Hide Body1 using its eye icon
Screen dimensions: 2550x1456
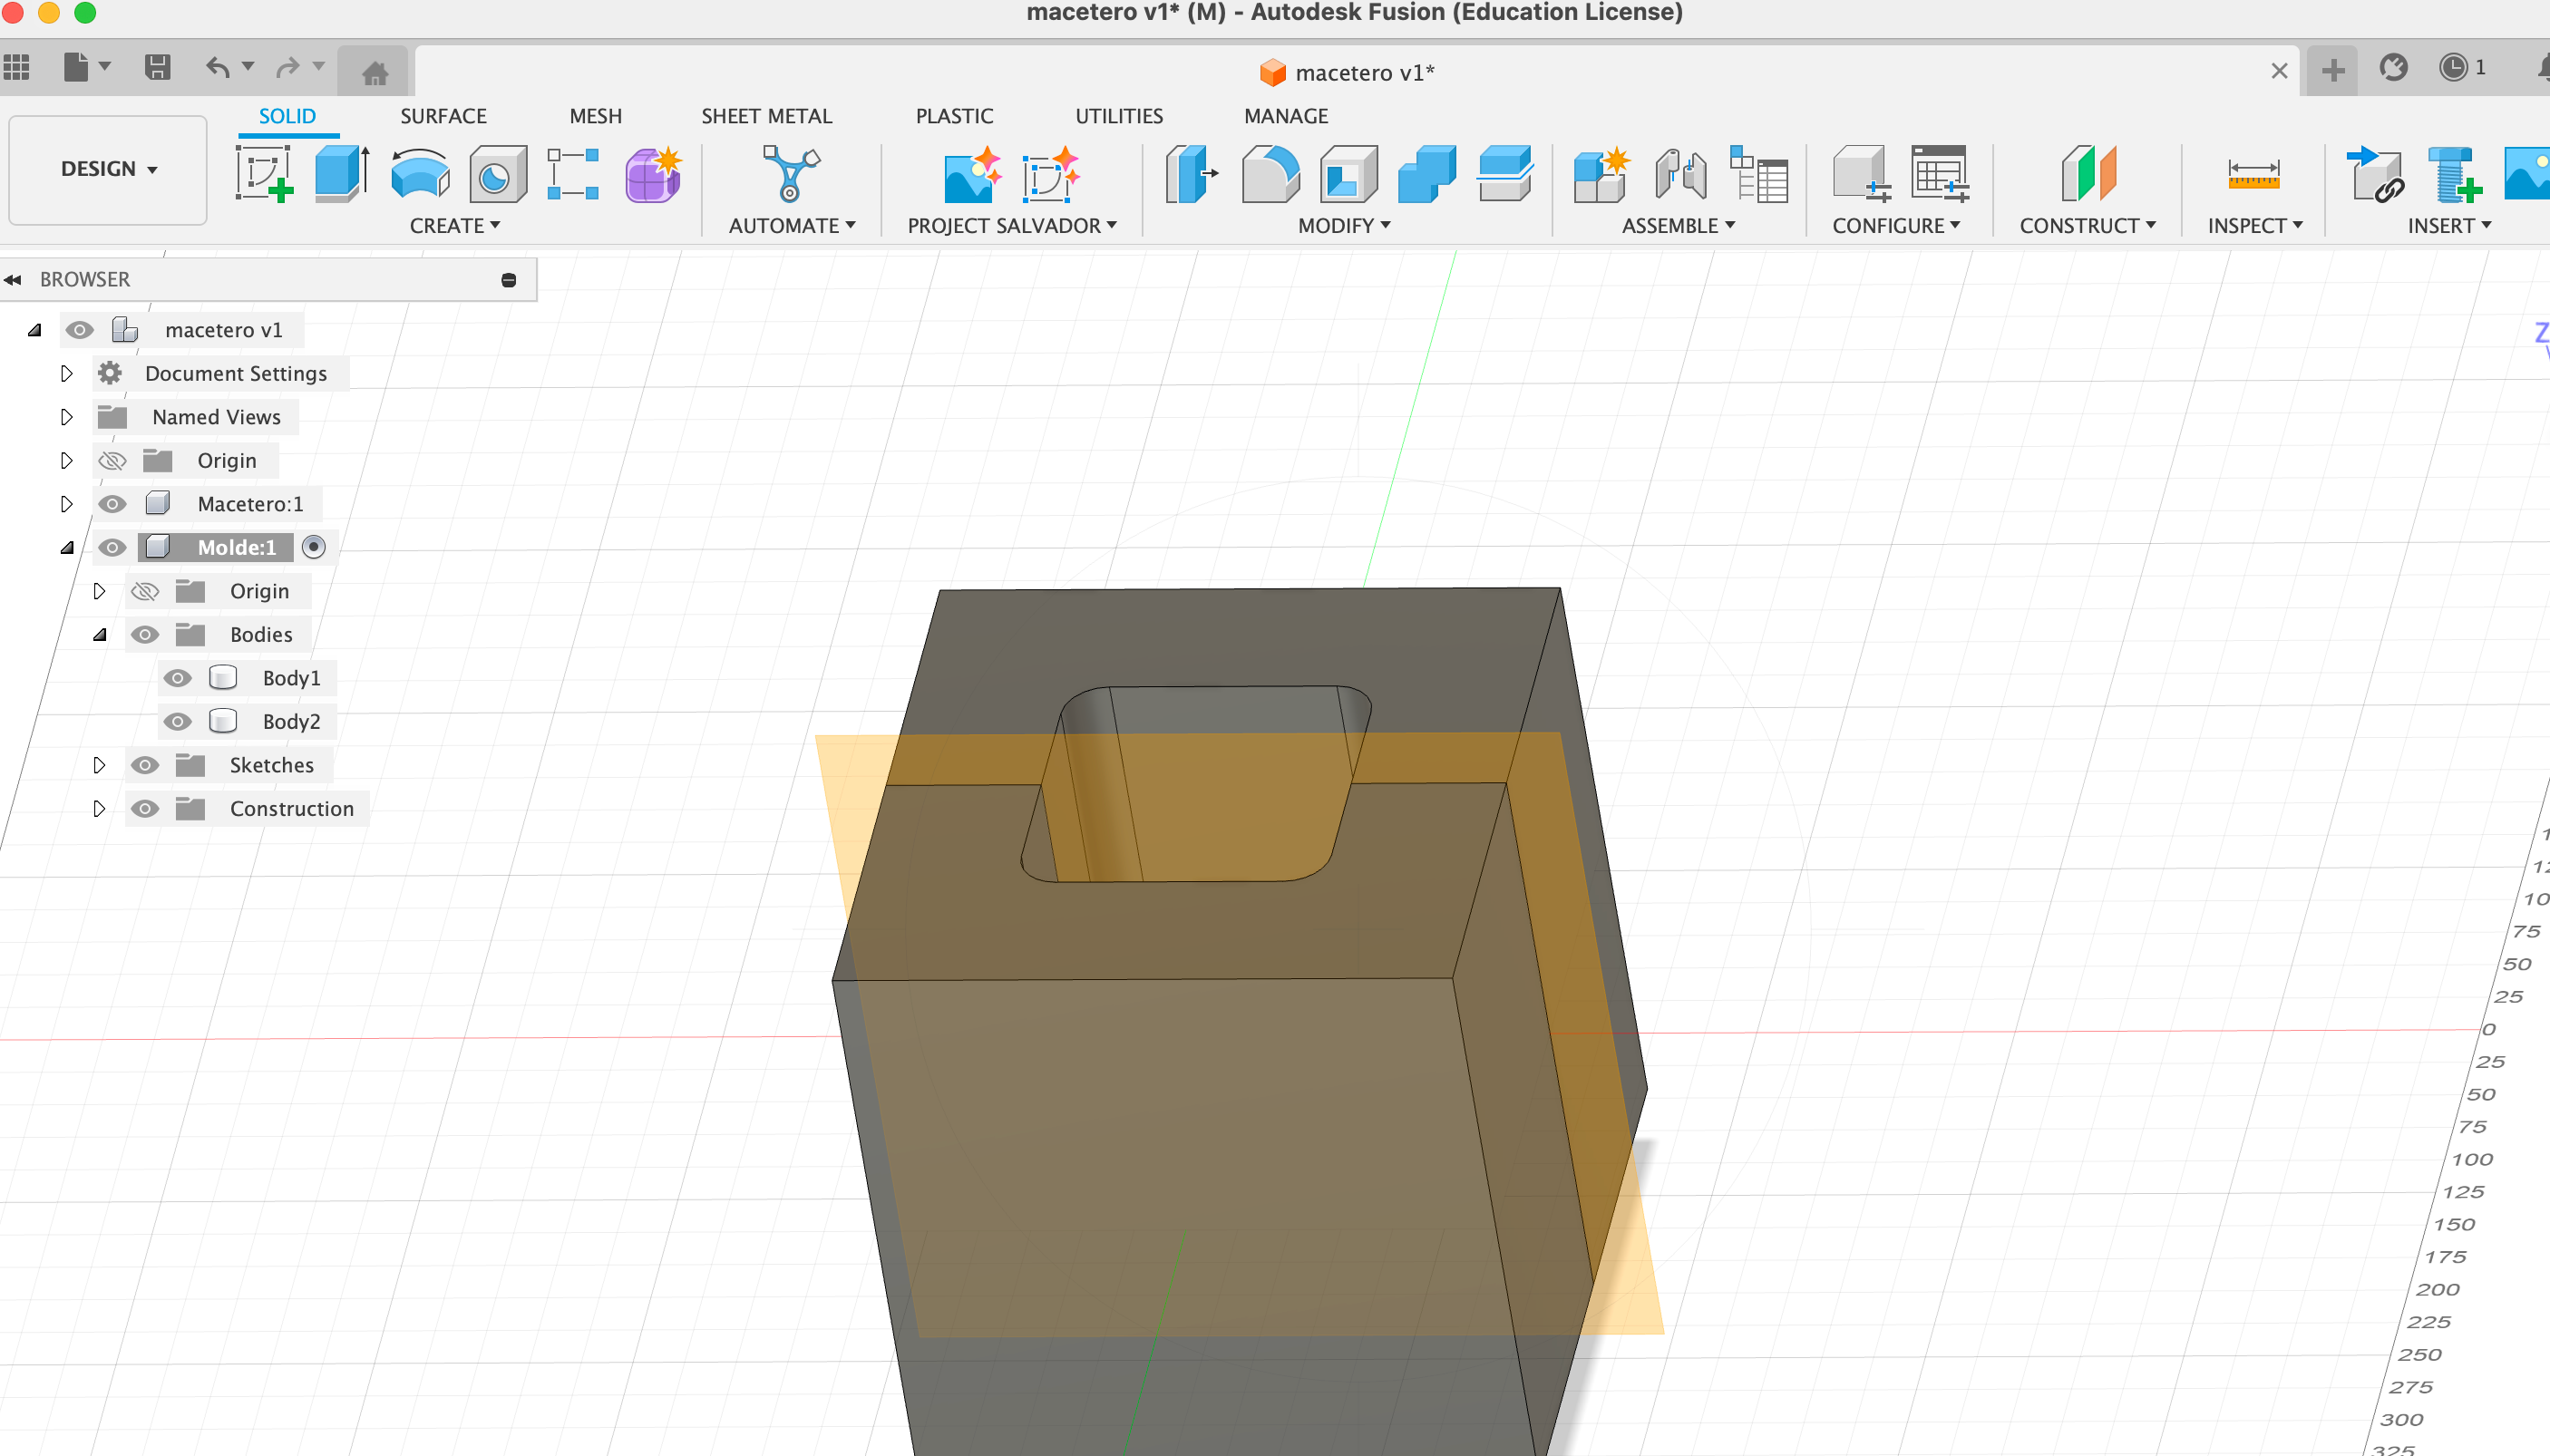point(177,678)
